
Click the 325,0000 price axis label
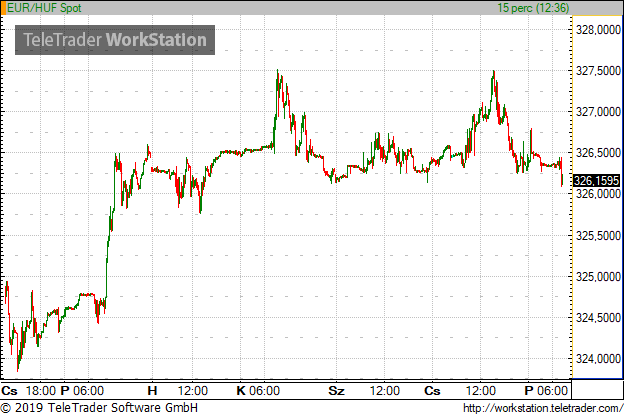click(598, 277)
